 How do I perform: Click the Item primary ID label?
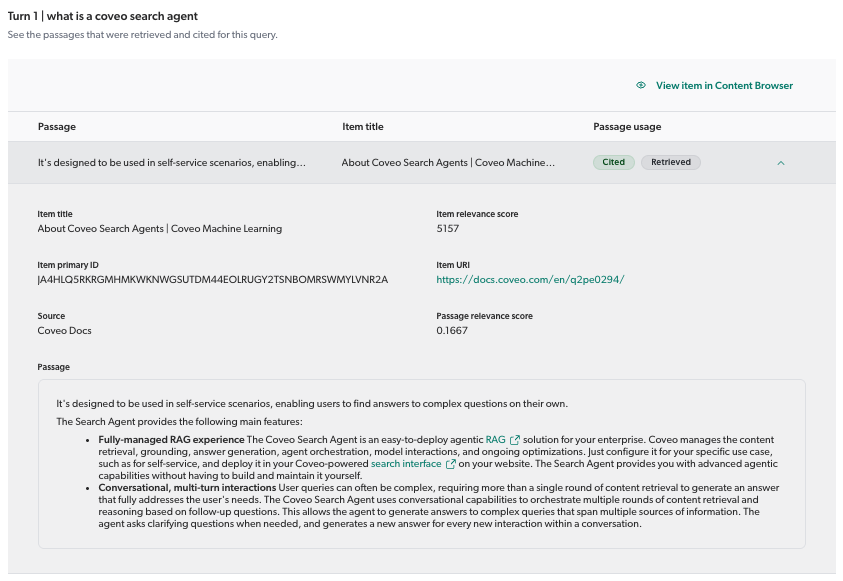(x=68, y=265)
